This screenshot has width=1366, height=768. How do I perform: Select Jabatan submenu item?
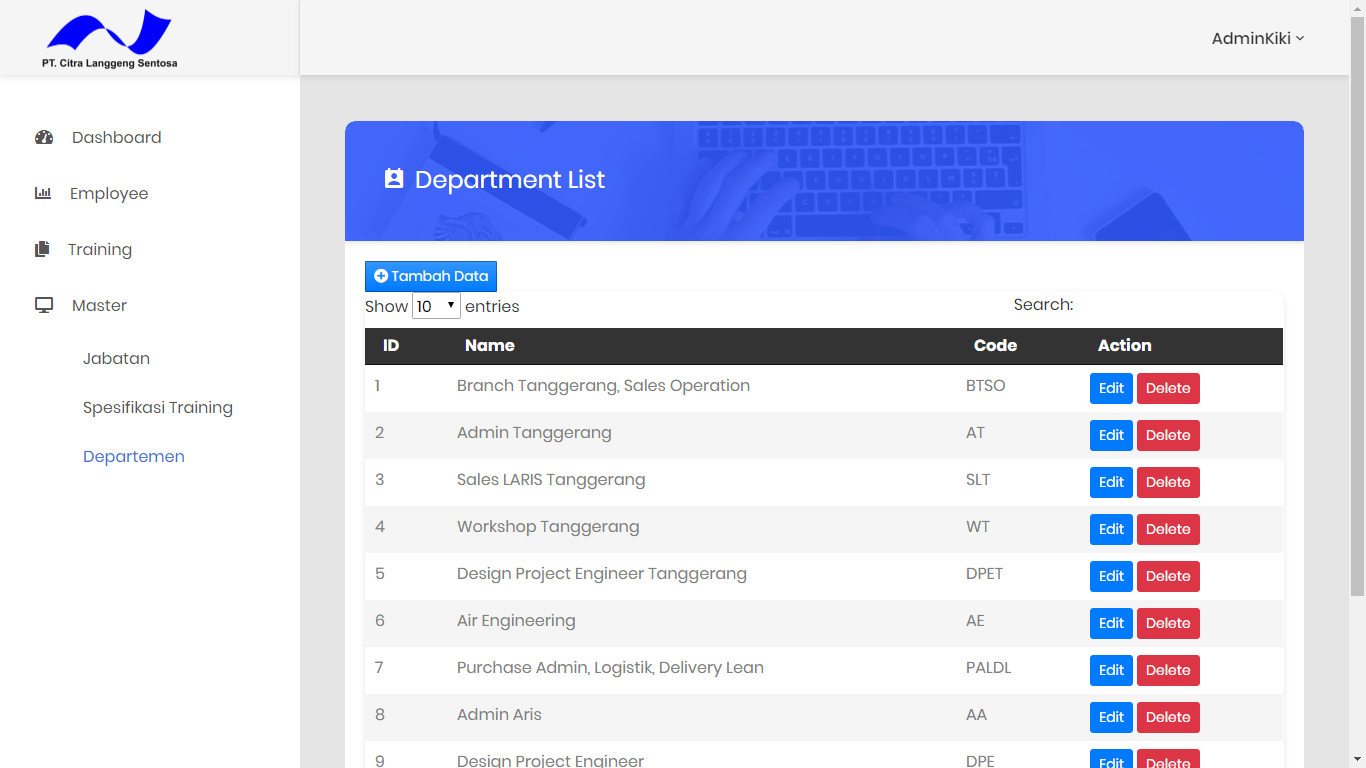pyautogui.click(x=116, y=359)
